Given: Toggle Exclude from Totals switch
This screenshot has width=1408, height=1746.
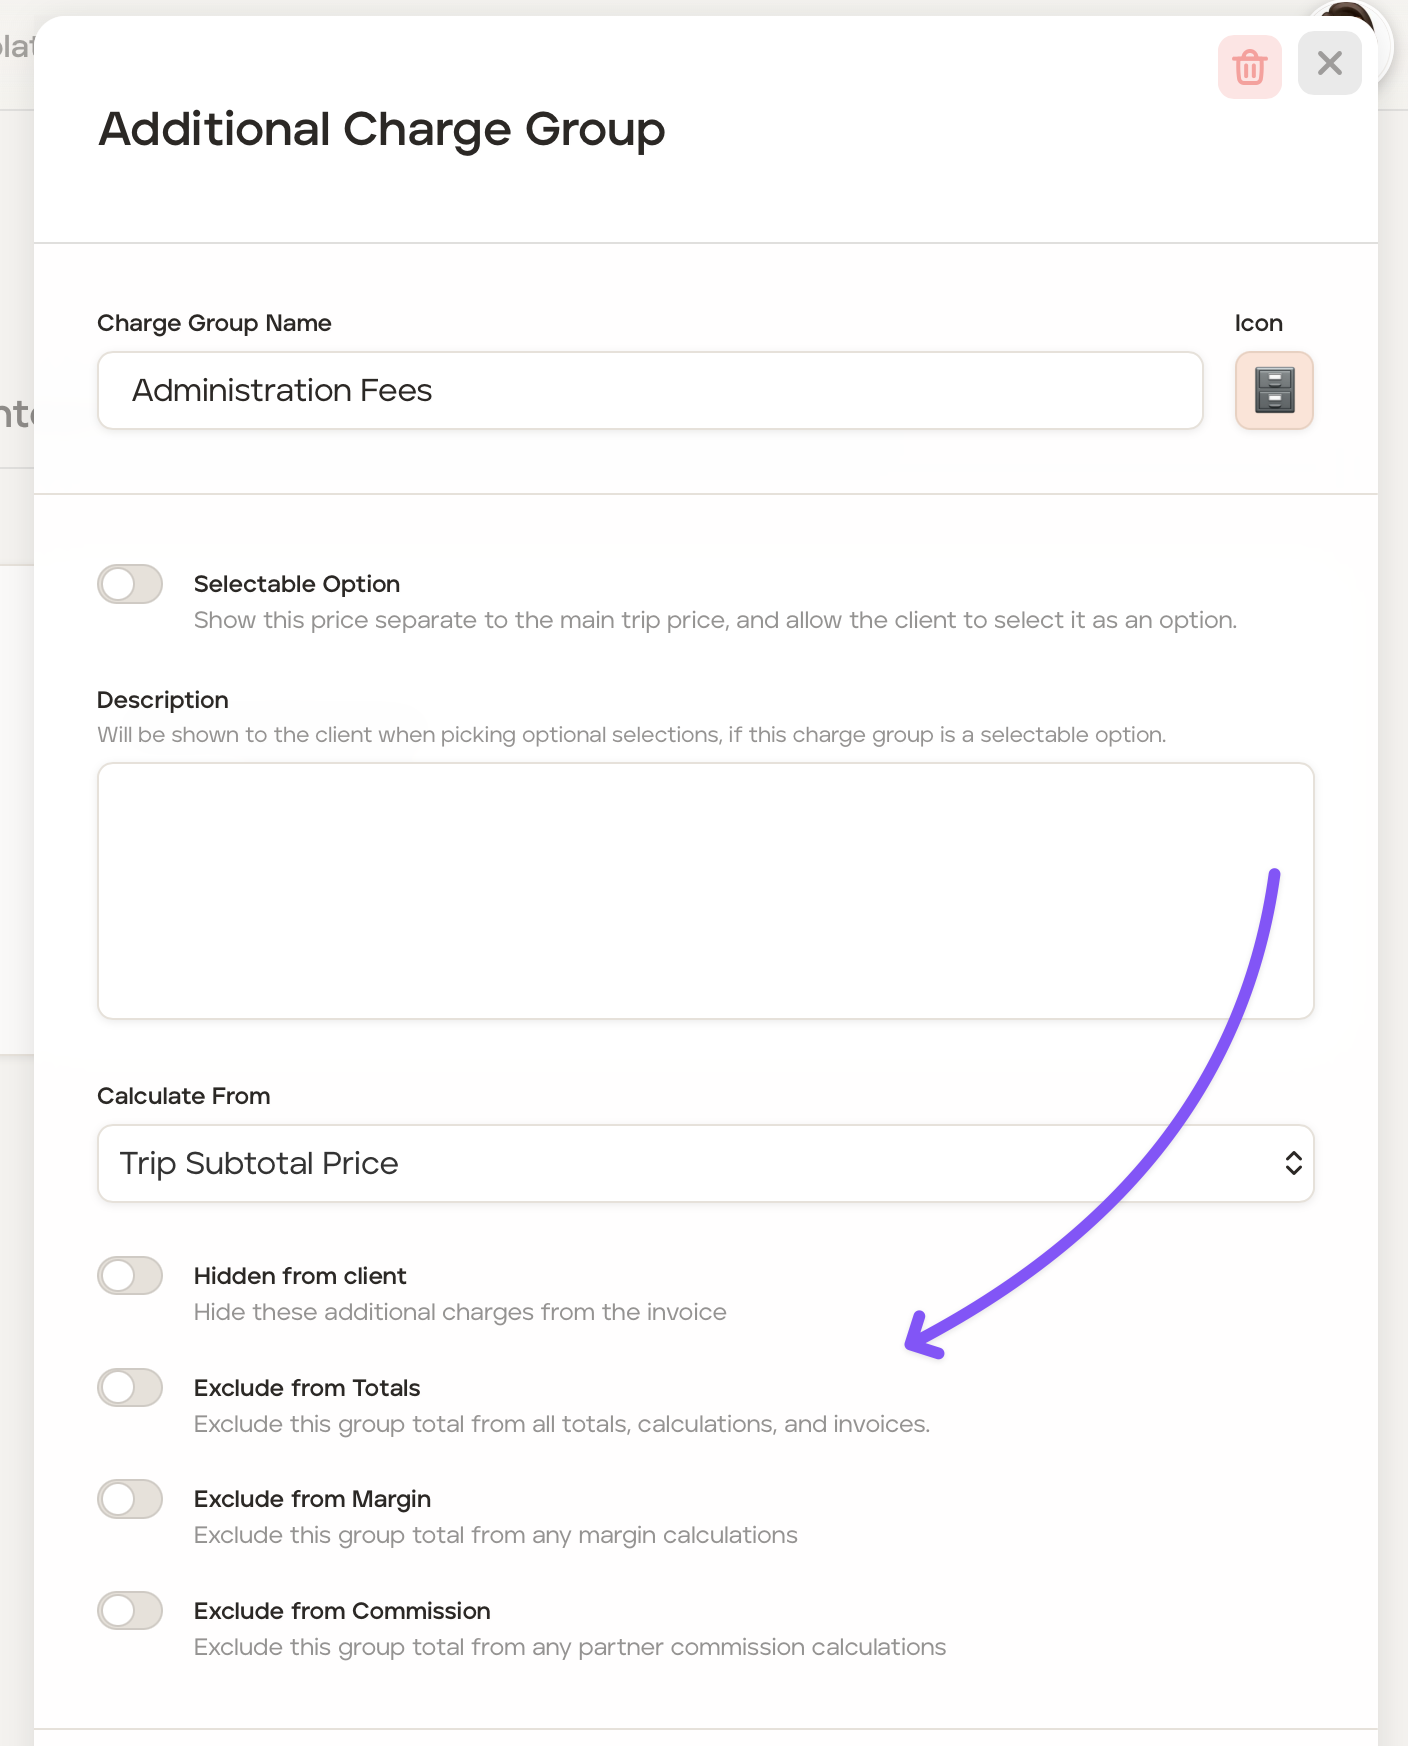Looking at the screenshot, I should point(130,1388).
